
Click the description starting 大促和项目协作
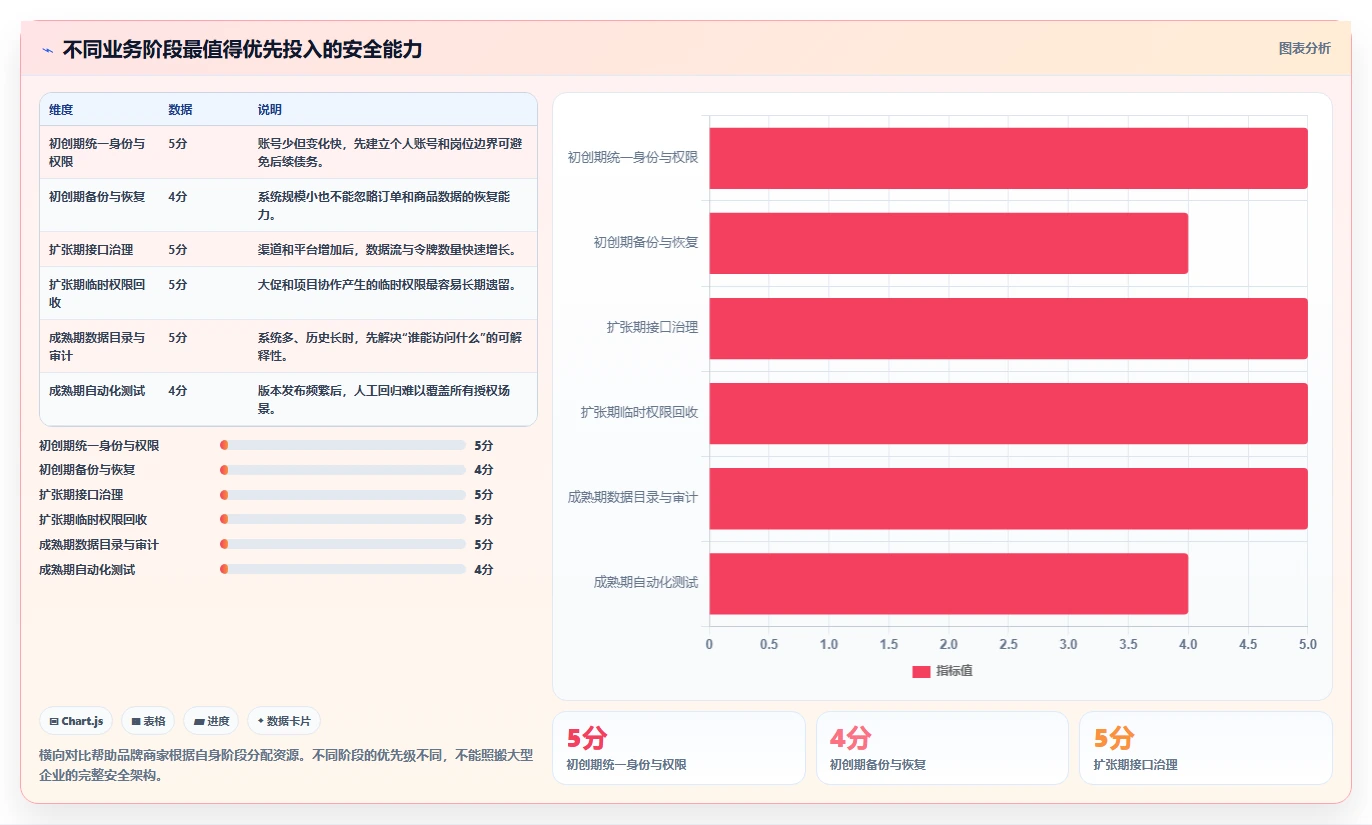click(387, 285)
